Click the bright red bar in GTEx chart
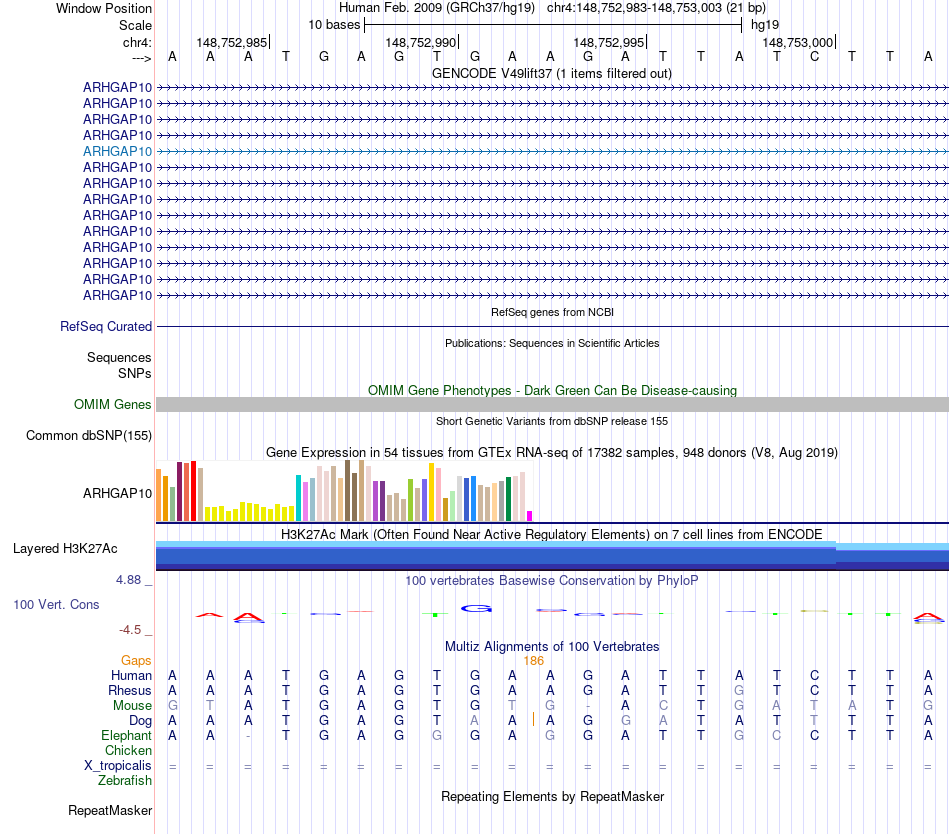This screenshot has height=834, width=950. tap(193, 491)
